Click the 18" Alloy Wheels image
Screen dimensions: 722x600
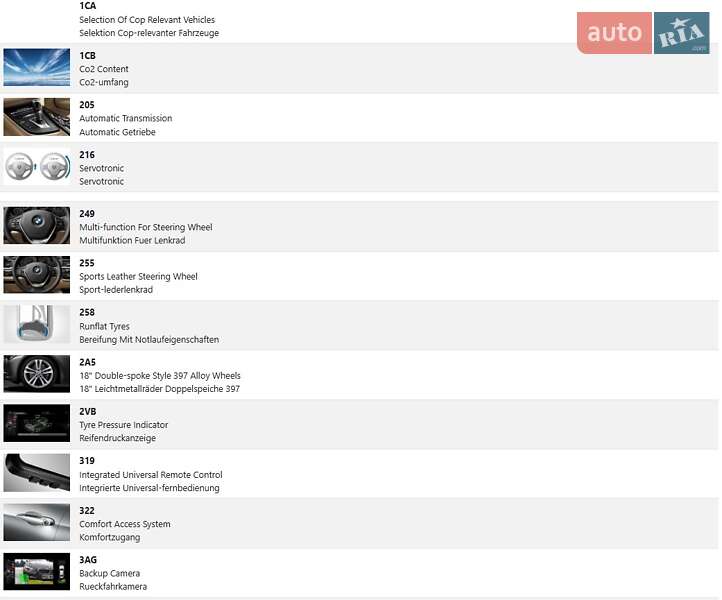tap(37, 374)
